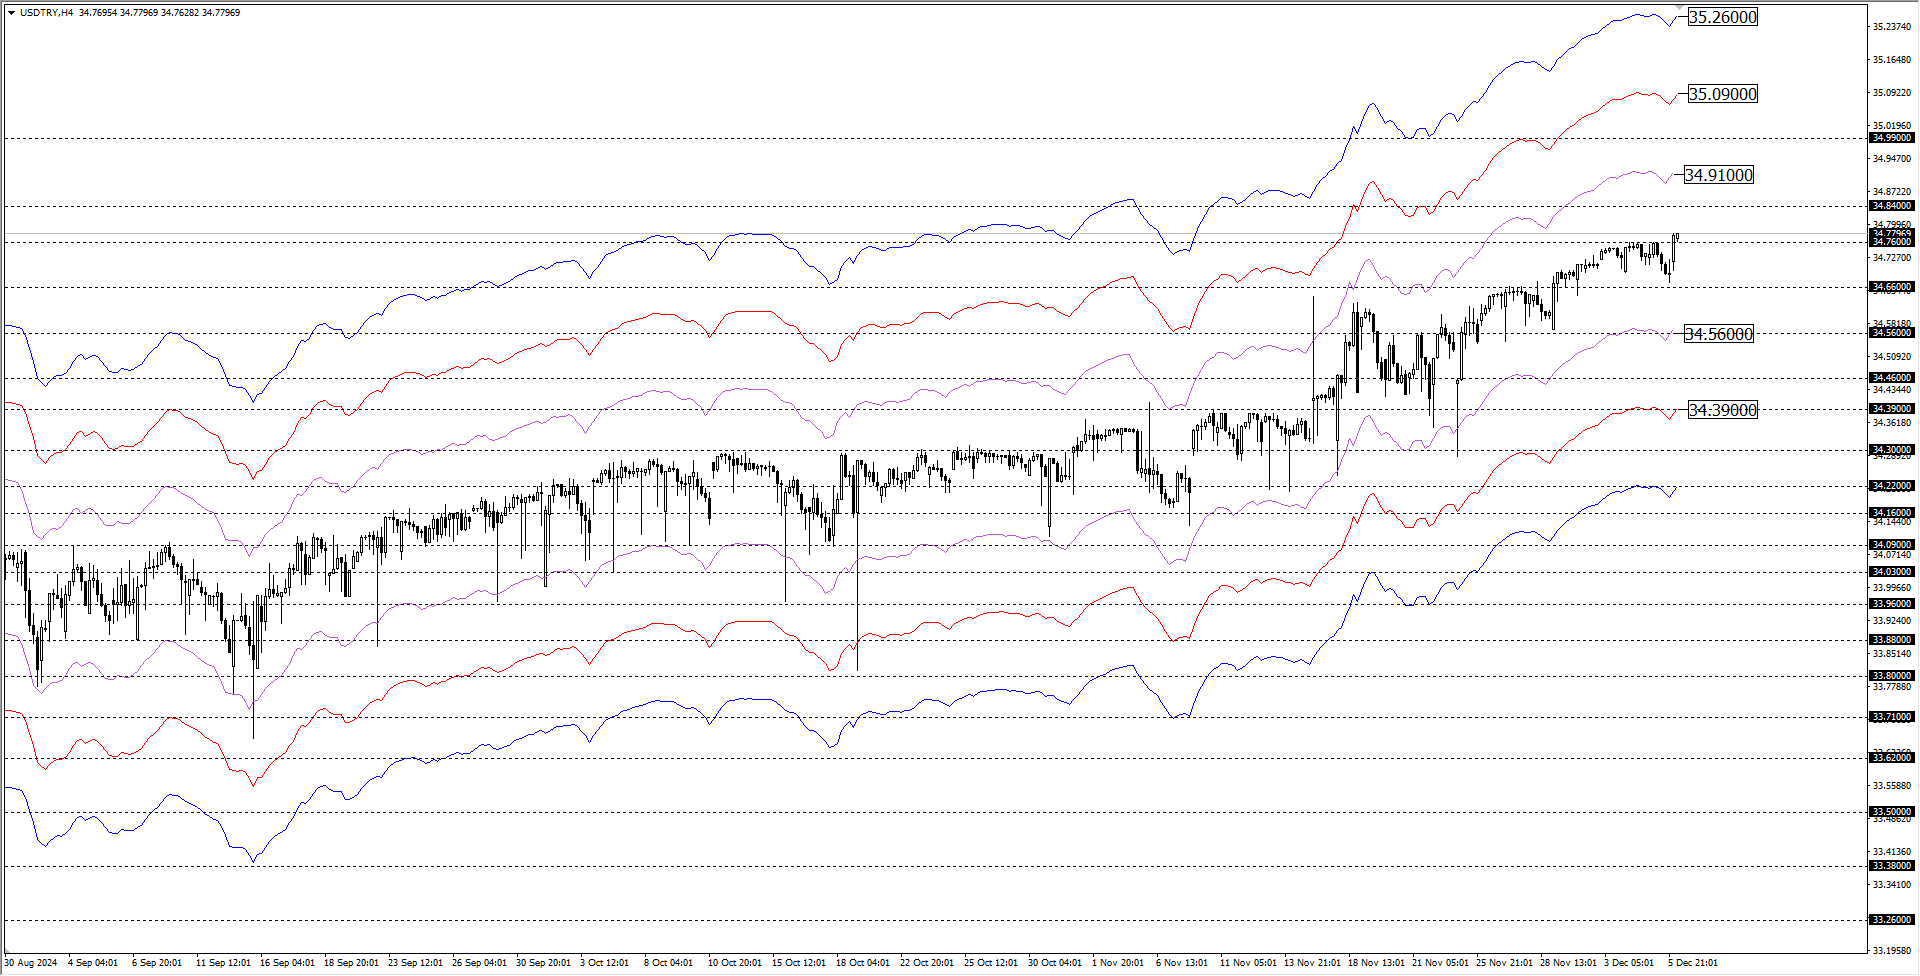Select the large boxed 34.56000 label on chart
Image resolution: width=1920 pixels, height=976 pixels.
[x=1718, y=334]
